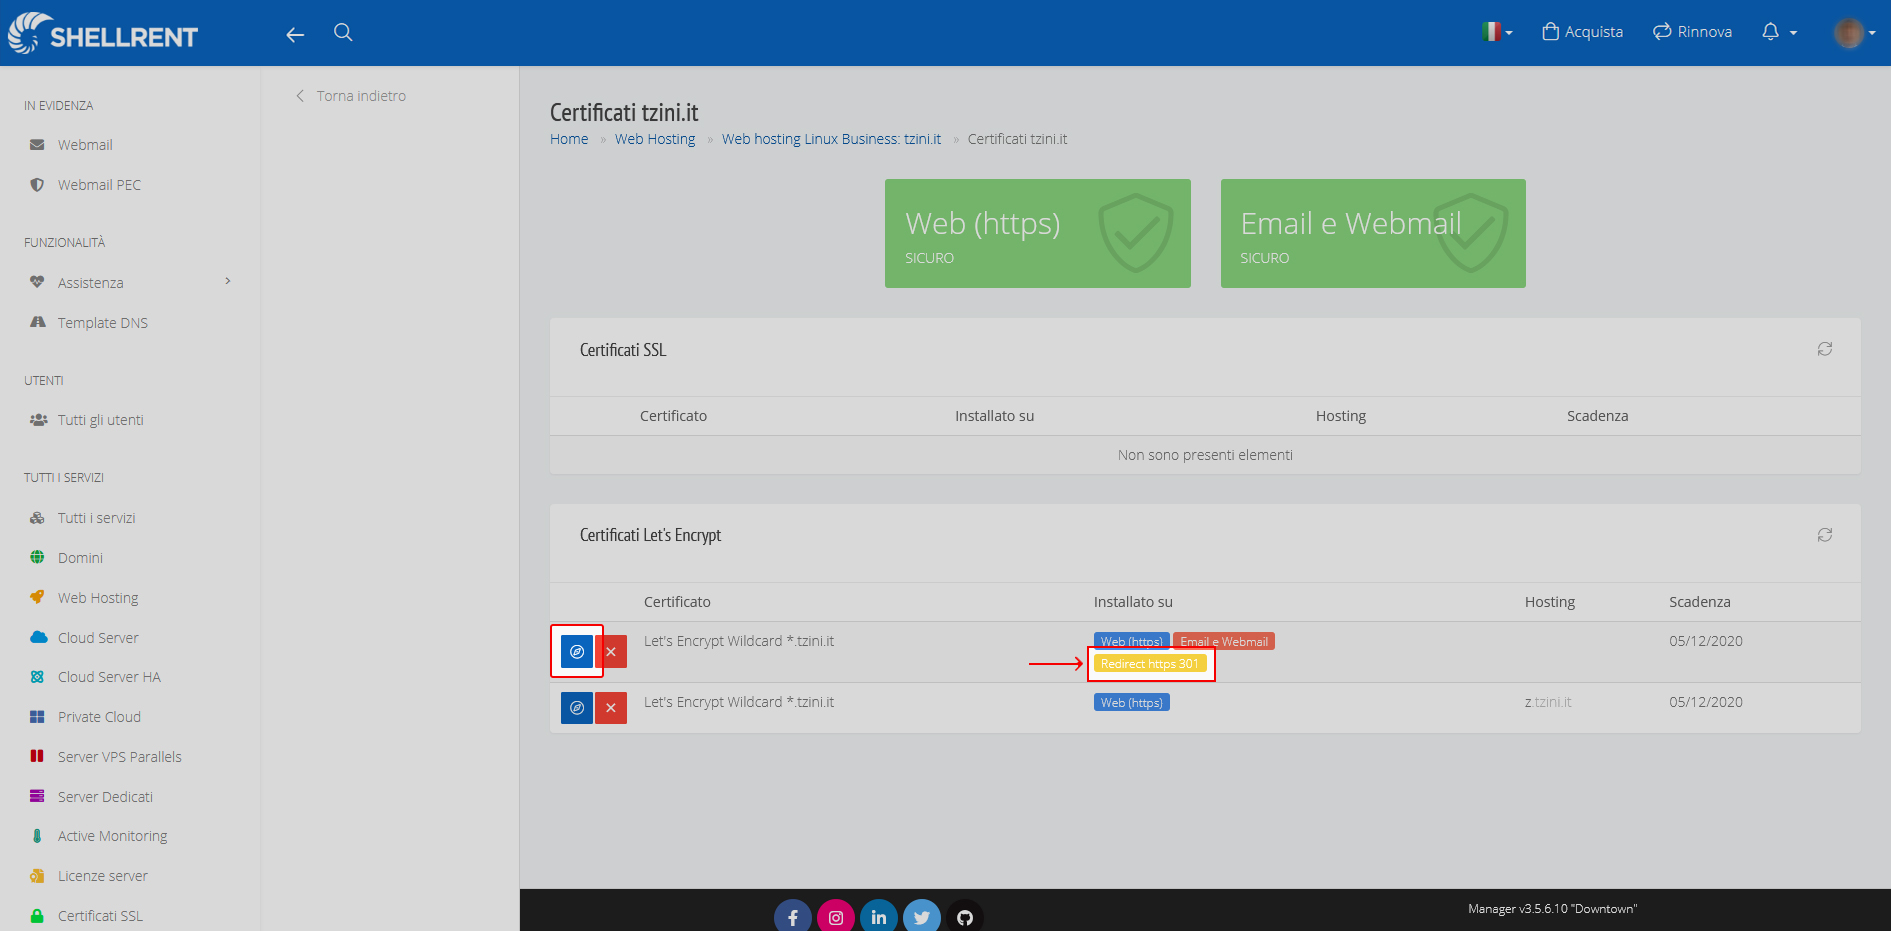Click the Tutti gli utenti people icon
The image size is (1891, 931).
(x=38, y=420)
